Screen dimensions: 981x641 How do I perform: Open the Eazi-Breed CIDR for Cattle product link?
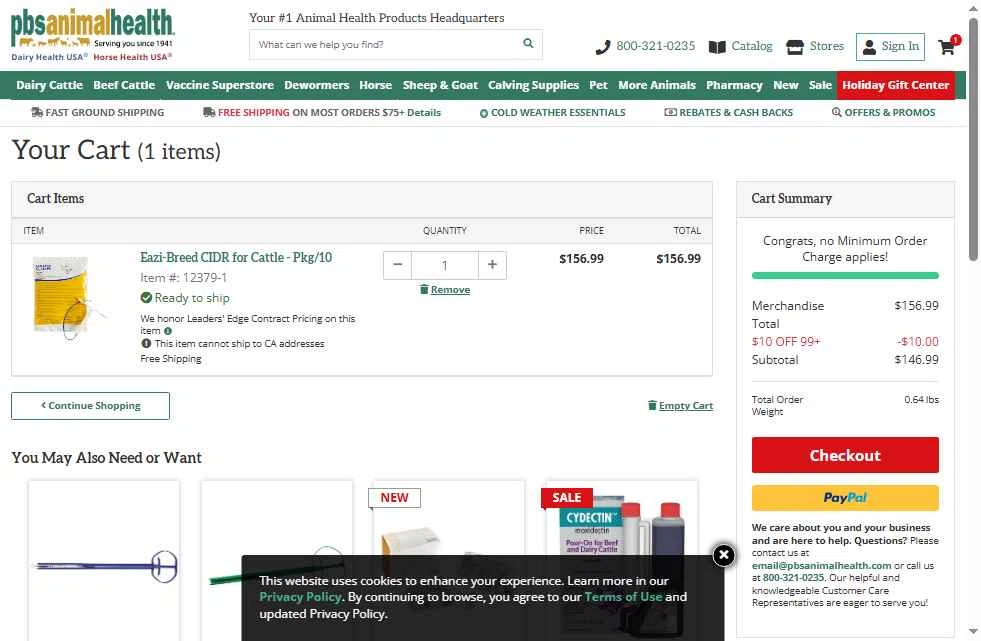(x=236, y=257)
